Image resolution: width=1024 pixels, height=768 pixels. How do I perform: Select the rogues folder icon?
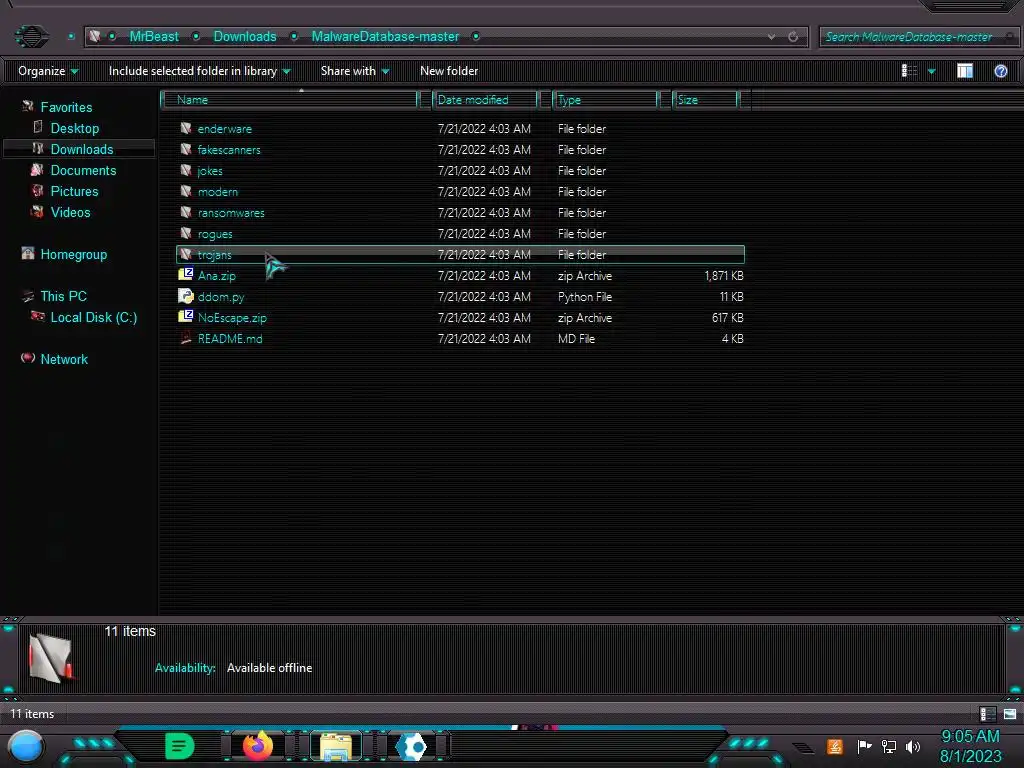point(186,233)
